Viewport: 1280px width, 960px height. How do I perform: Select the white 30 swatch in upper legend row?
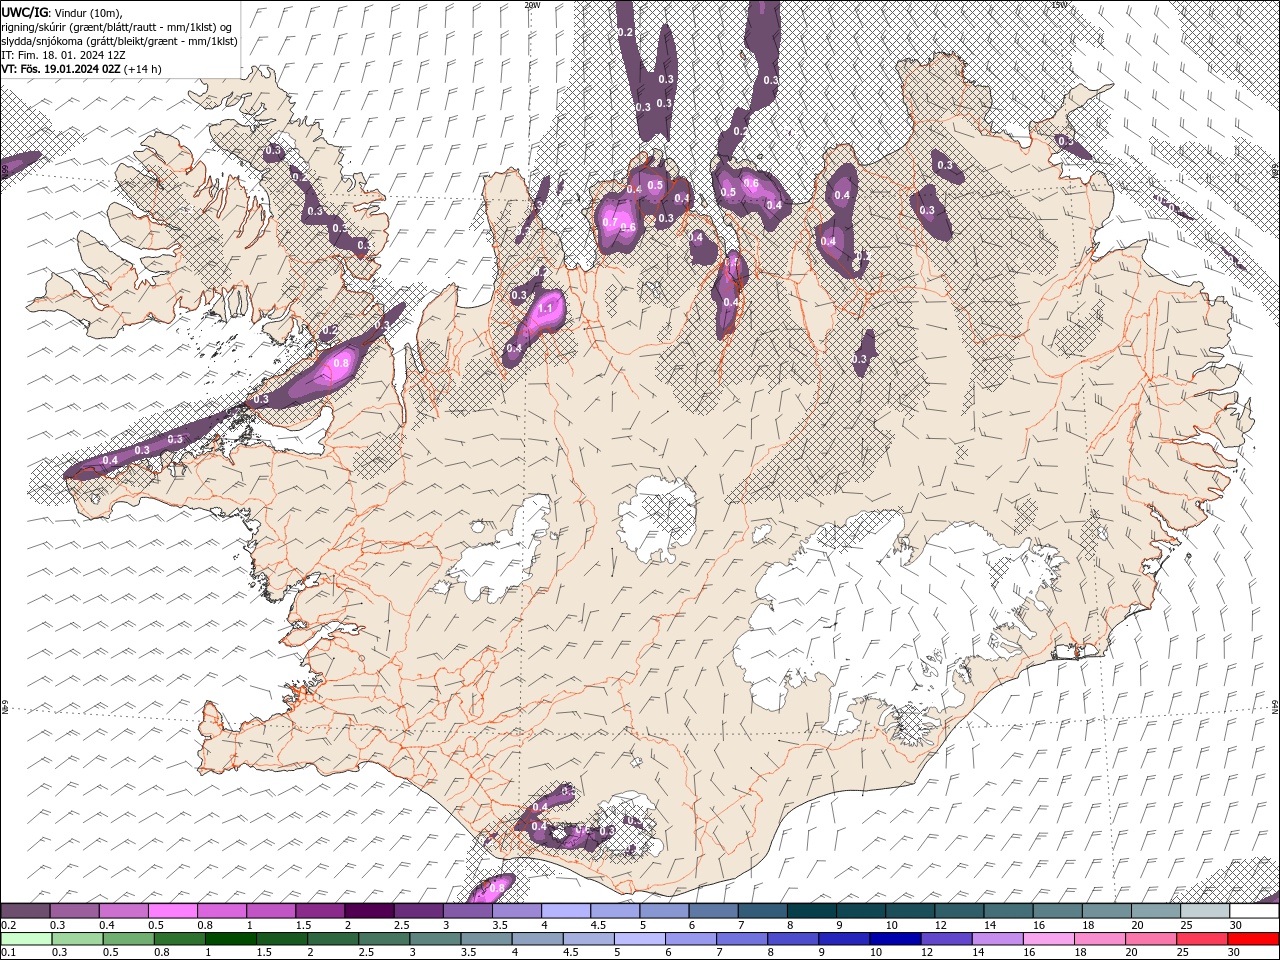[x=1254, y=911]
